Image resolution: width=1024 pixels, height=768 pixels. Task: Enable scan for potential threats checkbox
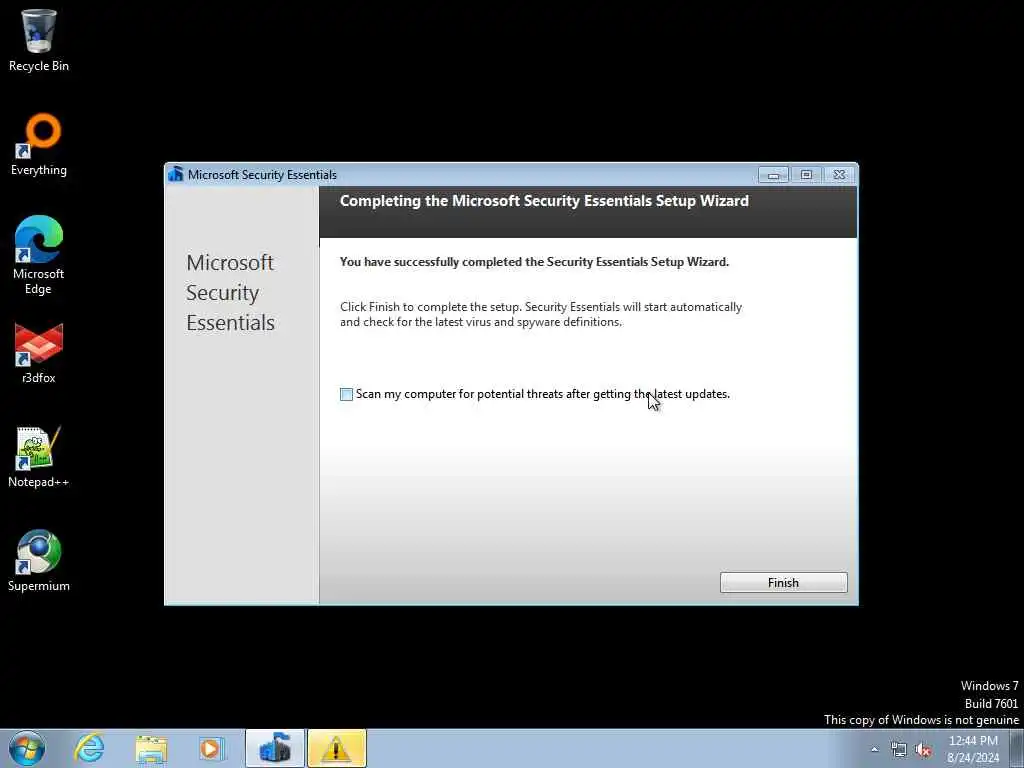346,394
